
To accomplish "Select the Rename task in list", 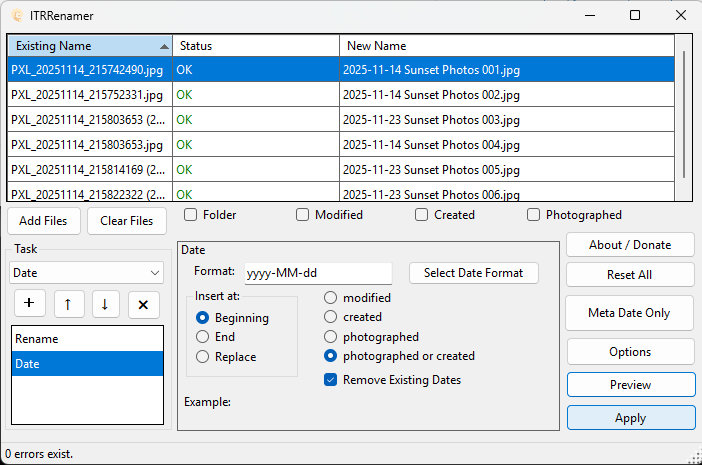I will click(86, 339).
